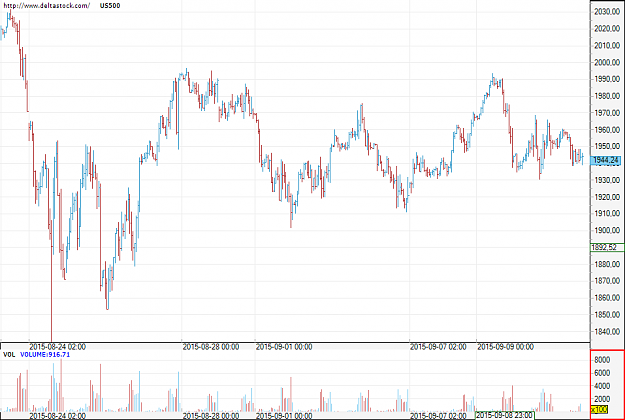Viewport: 625px width, 420px height.
Task: Click the http://www.deltastock.com/ link text
Action: coord(46,6)
